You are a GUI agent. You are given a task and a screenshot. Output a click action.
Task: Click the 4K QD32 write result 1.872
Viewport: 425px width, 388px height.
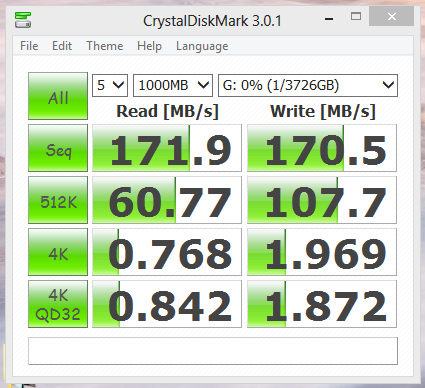pos(322,304)
